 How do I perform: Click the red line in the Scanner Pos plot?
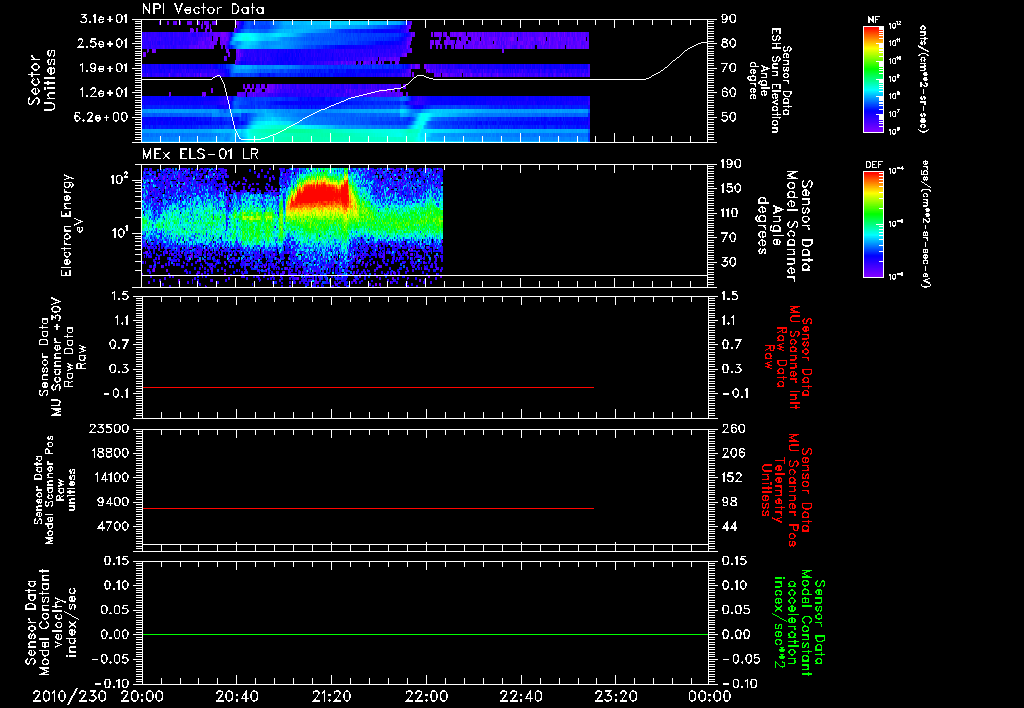click(368, 508)
